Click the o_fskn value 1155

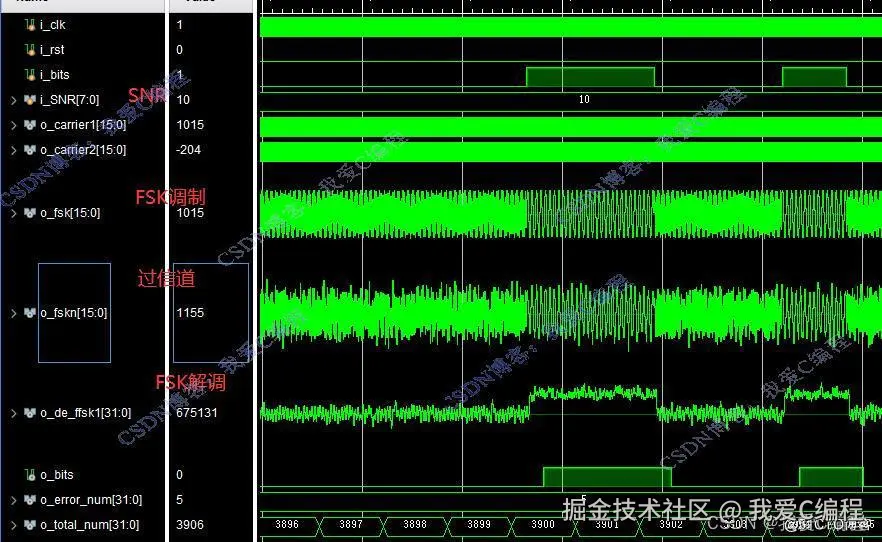click(190, 313)
